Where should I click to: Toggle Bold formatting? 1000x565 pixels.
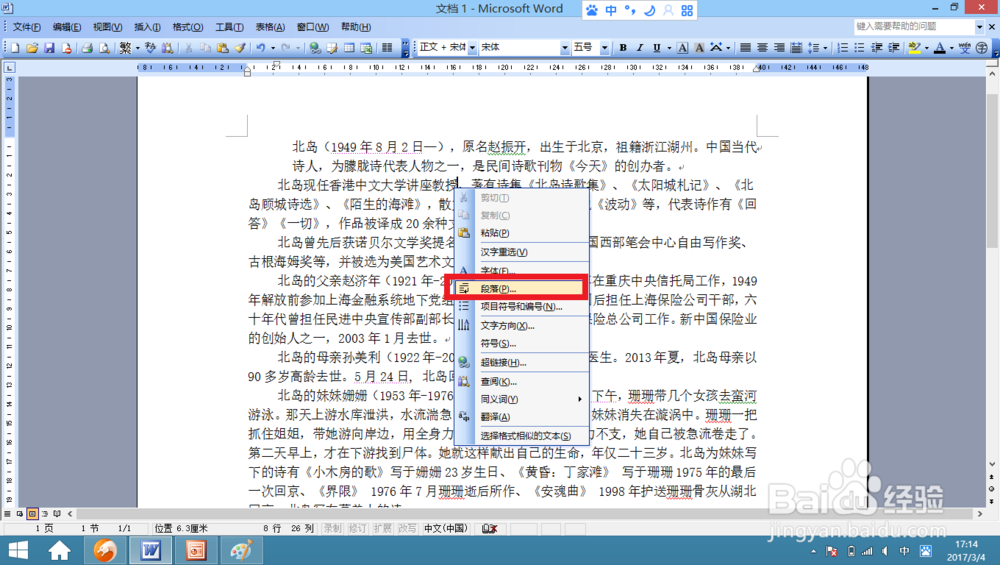point(623,48)
